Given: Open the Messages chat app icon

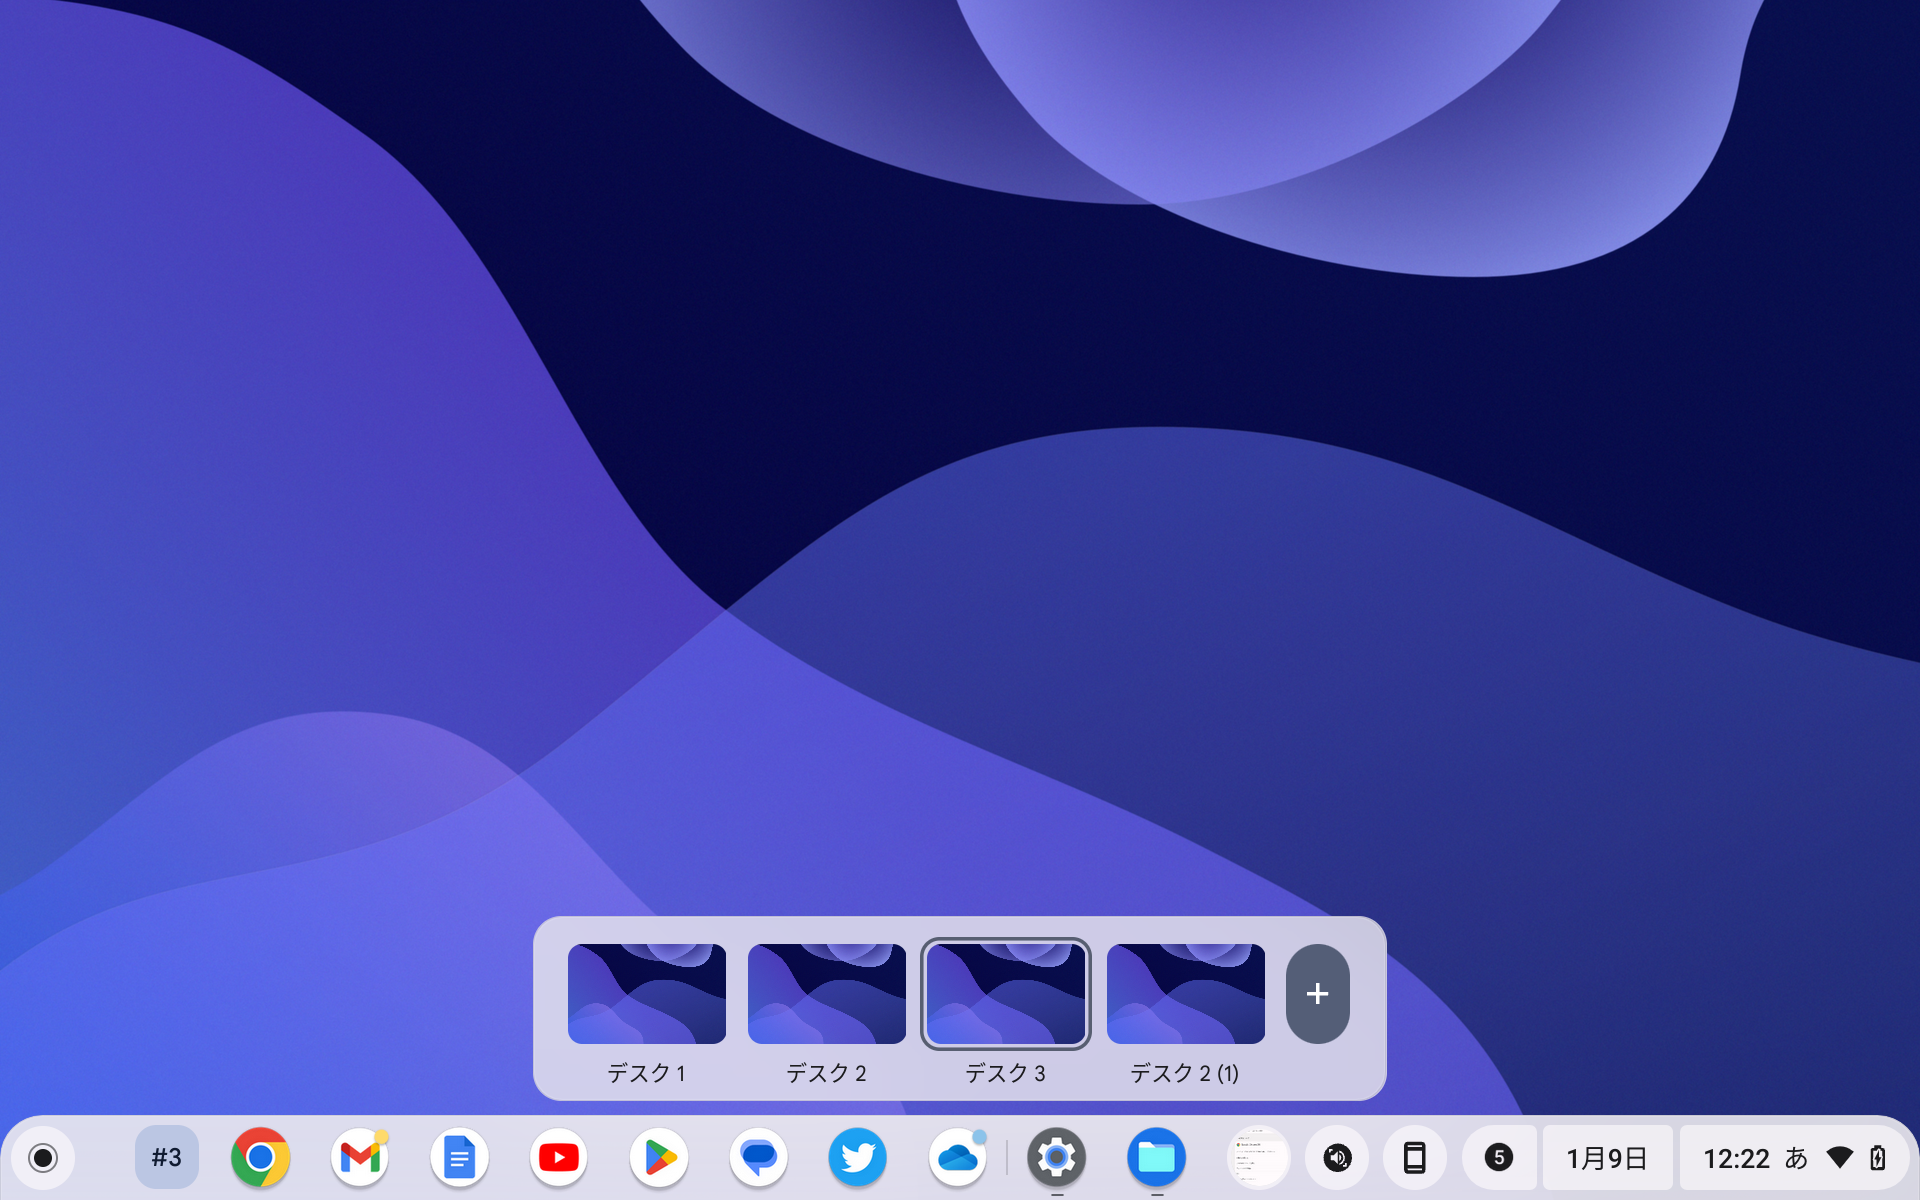Looking at the screenshot, I should 758,1158.
